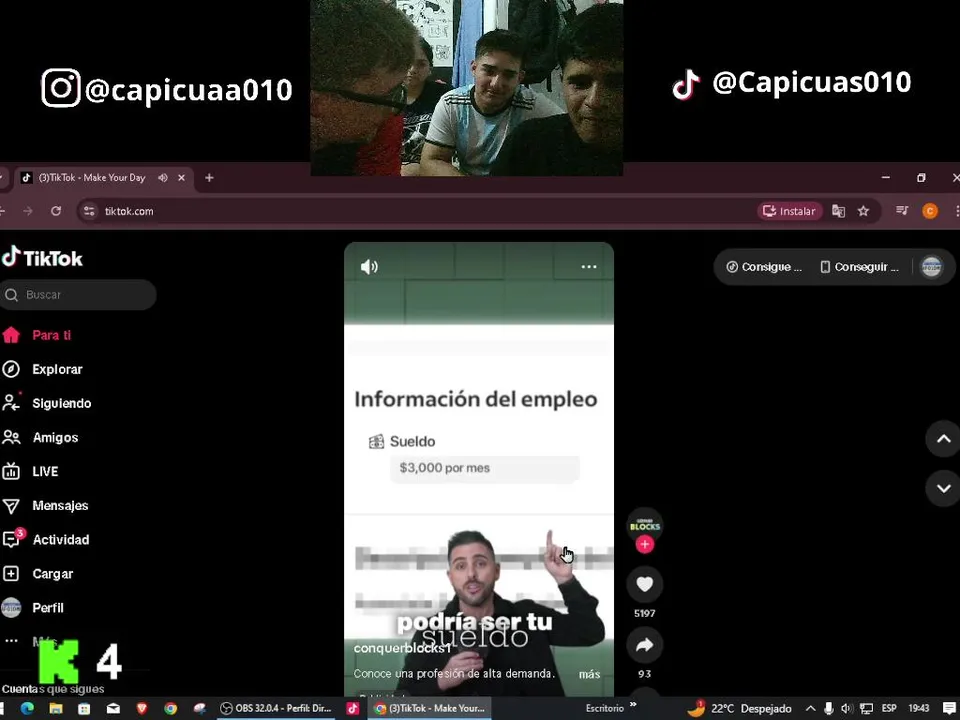The height and width of the screenshot is (720, 960).
Task: Open the ESP language selector
Action: coord(889,708)
